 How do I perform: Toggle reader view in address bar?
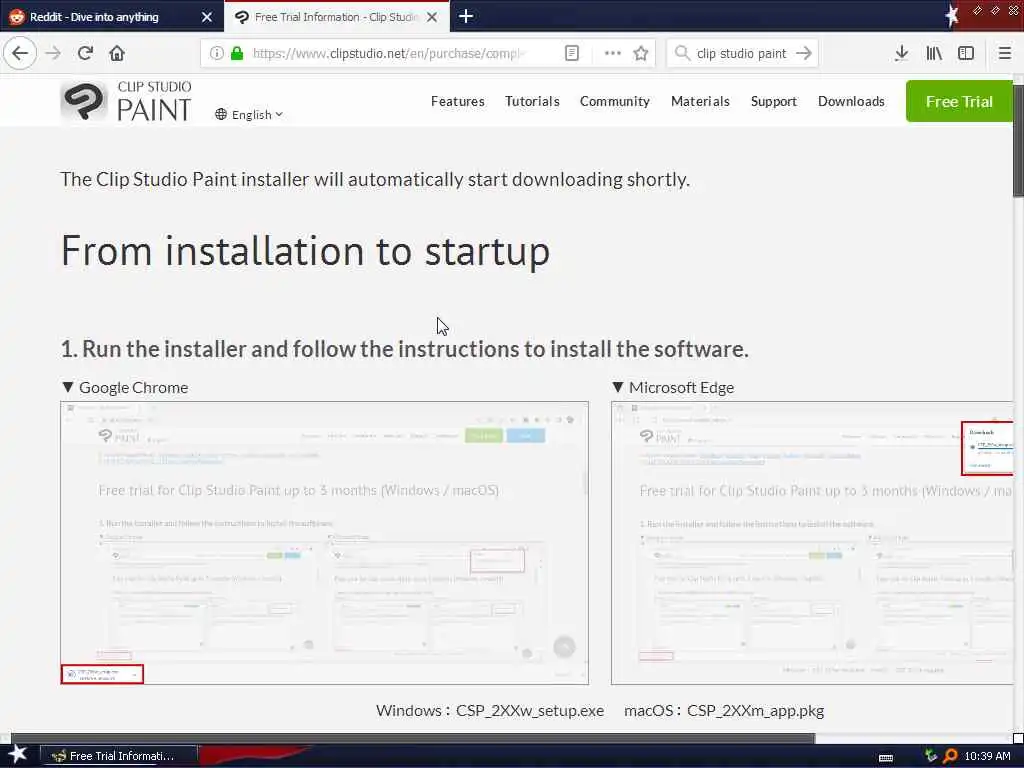pos(571,54)
